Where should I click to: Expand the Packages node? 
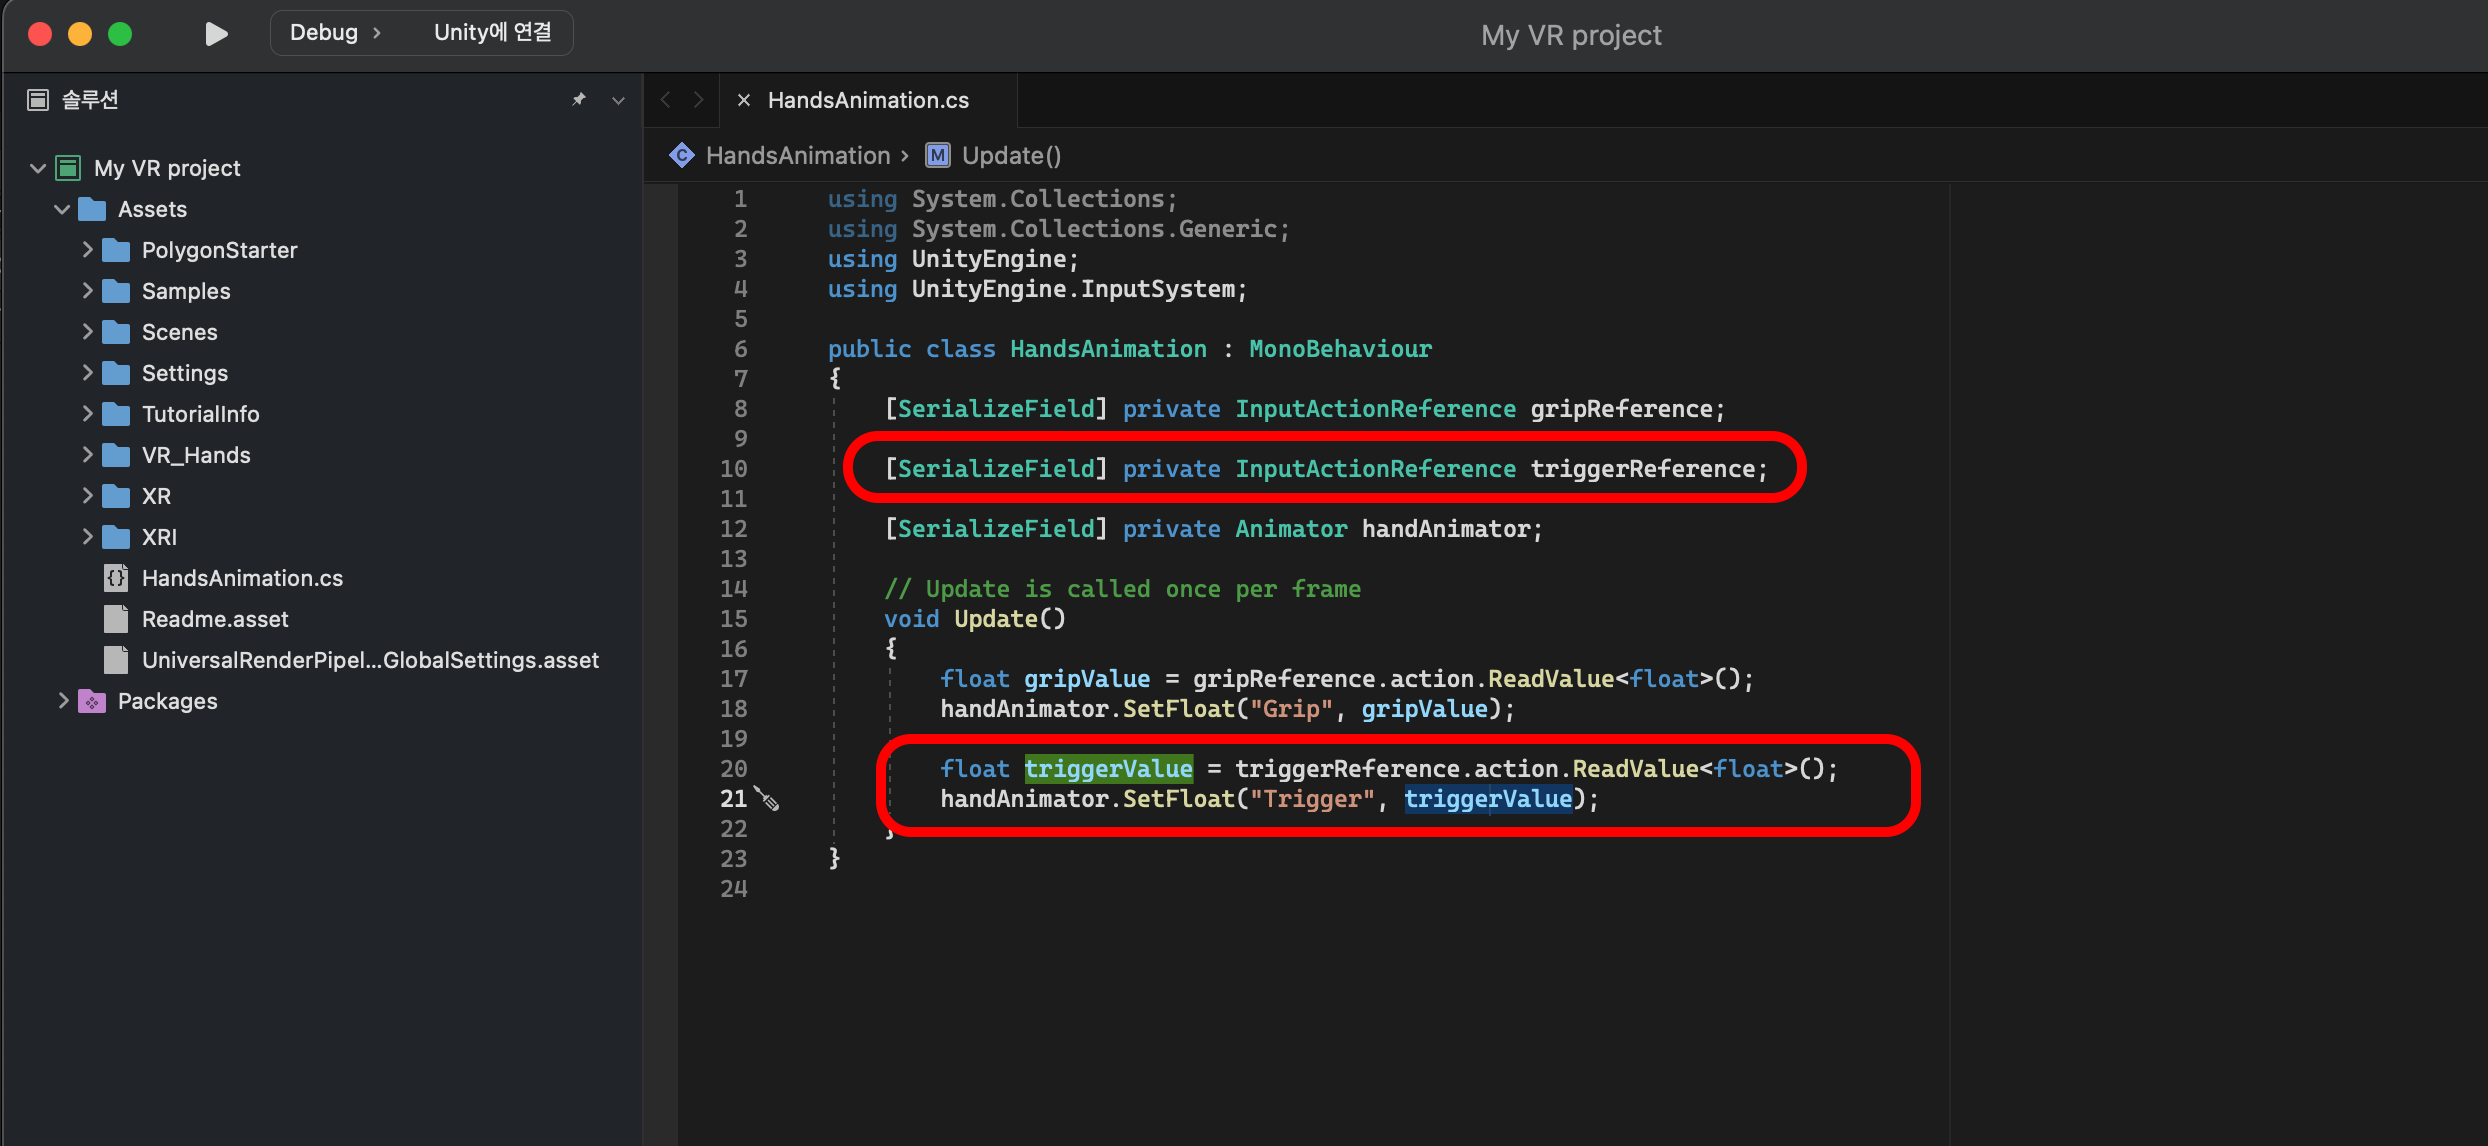63,701
